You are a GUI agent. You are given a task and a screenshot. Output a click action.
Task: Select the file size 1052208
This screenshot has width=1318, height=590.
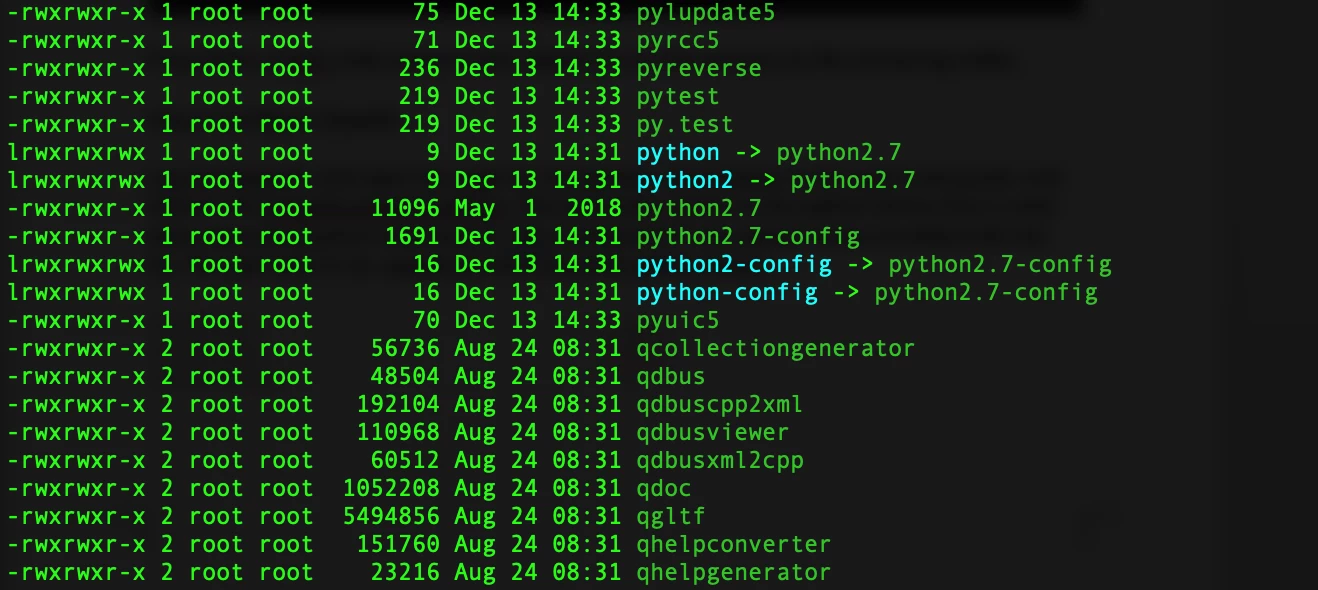point(392,489)
